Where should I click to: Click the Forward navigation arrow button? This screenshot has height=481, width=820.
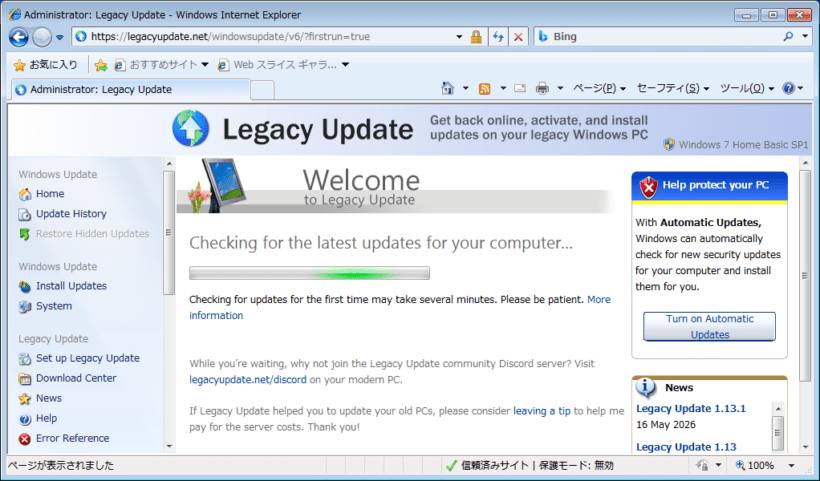click(x=42, y=37)
